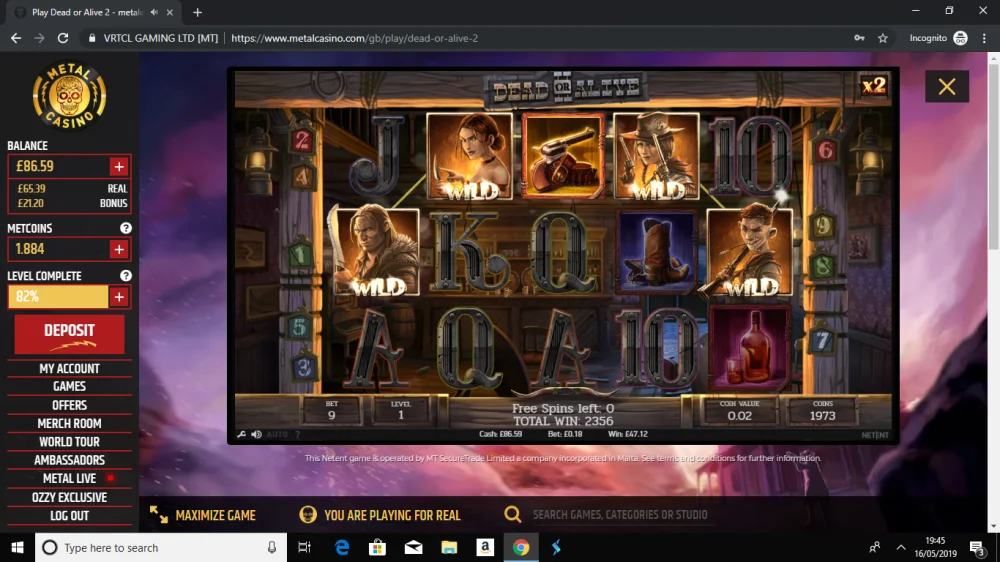Click the LEVEL value 1 box

click(401, 411)
